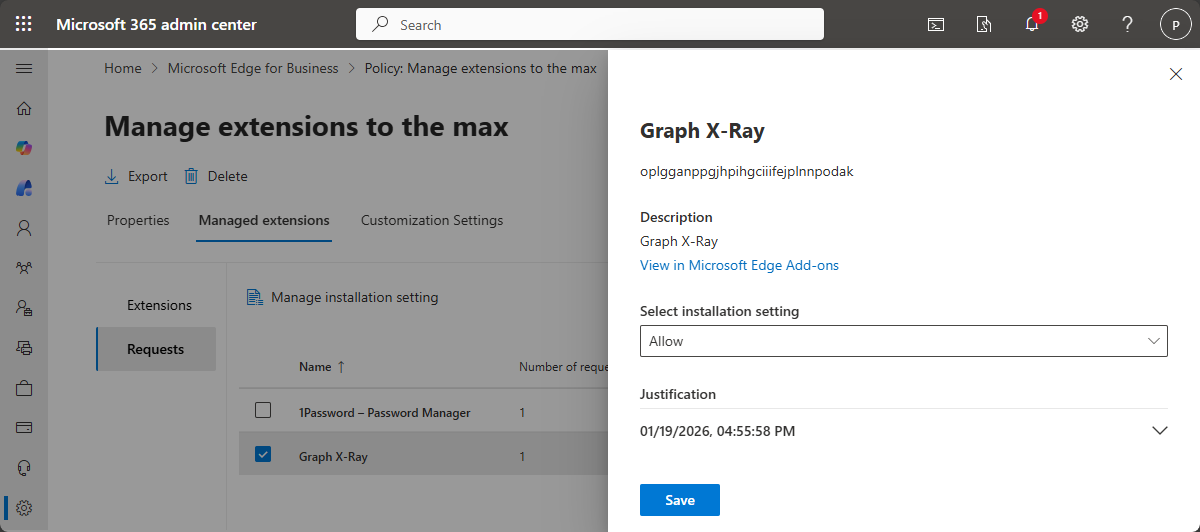This screenshot has width=1200, height=532.
Task: Toggle the hamburger navigation menu
Action: (x=24, y=68)
